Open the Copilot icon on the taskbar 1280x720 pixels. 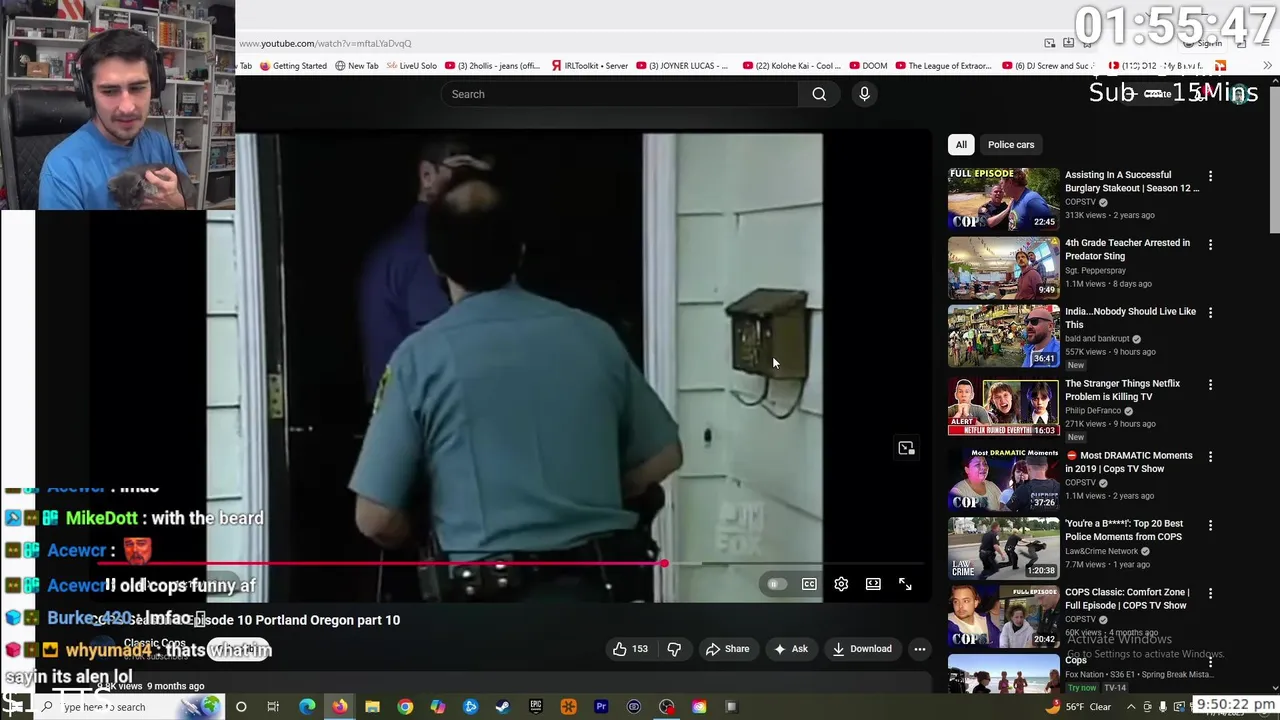click(438, 707)
